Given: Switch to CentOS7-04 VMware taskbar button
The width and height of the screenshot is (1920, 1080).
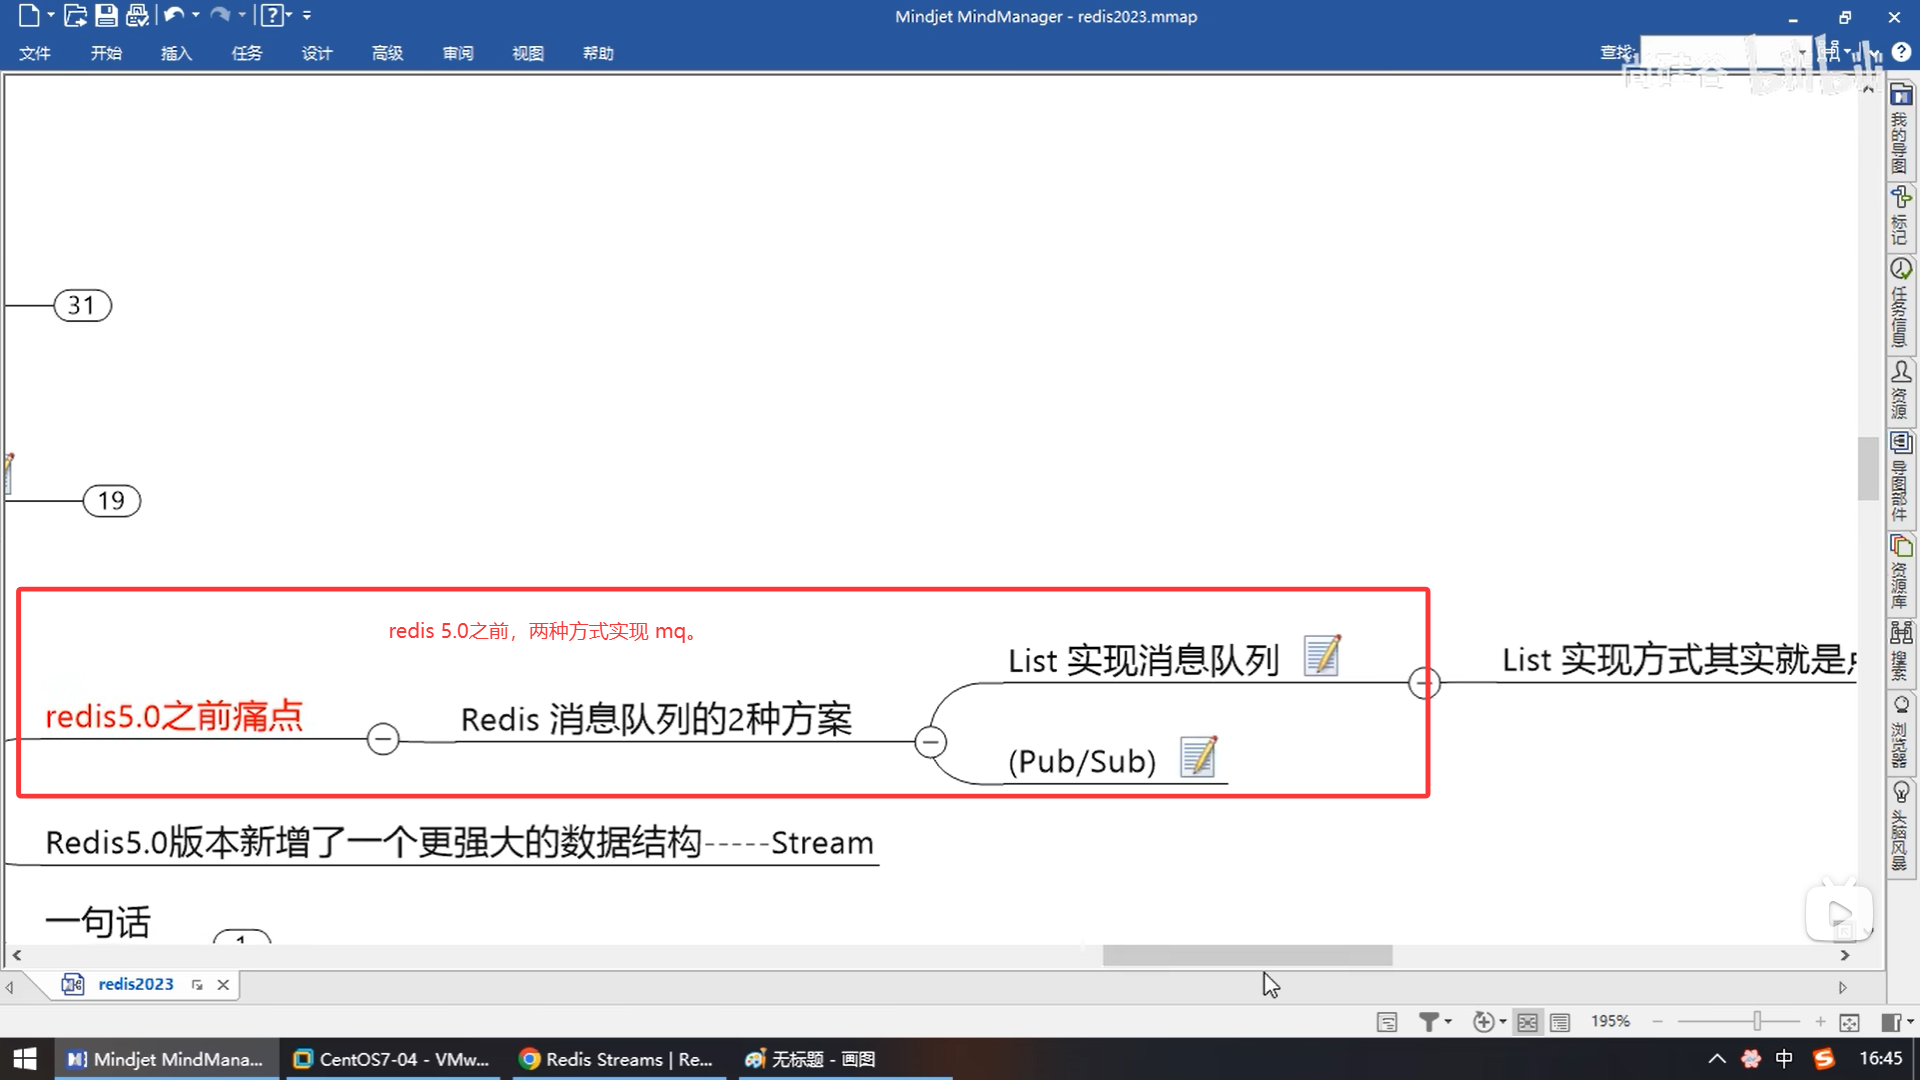Looking at the screenshot, I should 393,1059.
